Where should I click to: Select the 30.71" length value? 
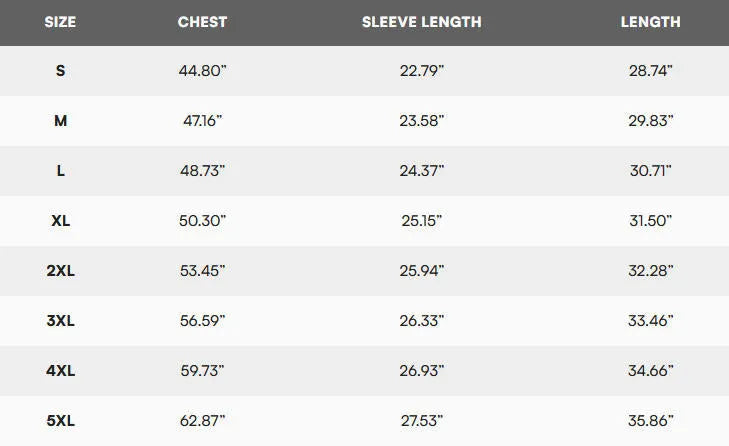pos(650,171)
